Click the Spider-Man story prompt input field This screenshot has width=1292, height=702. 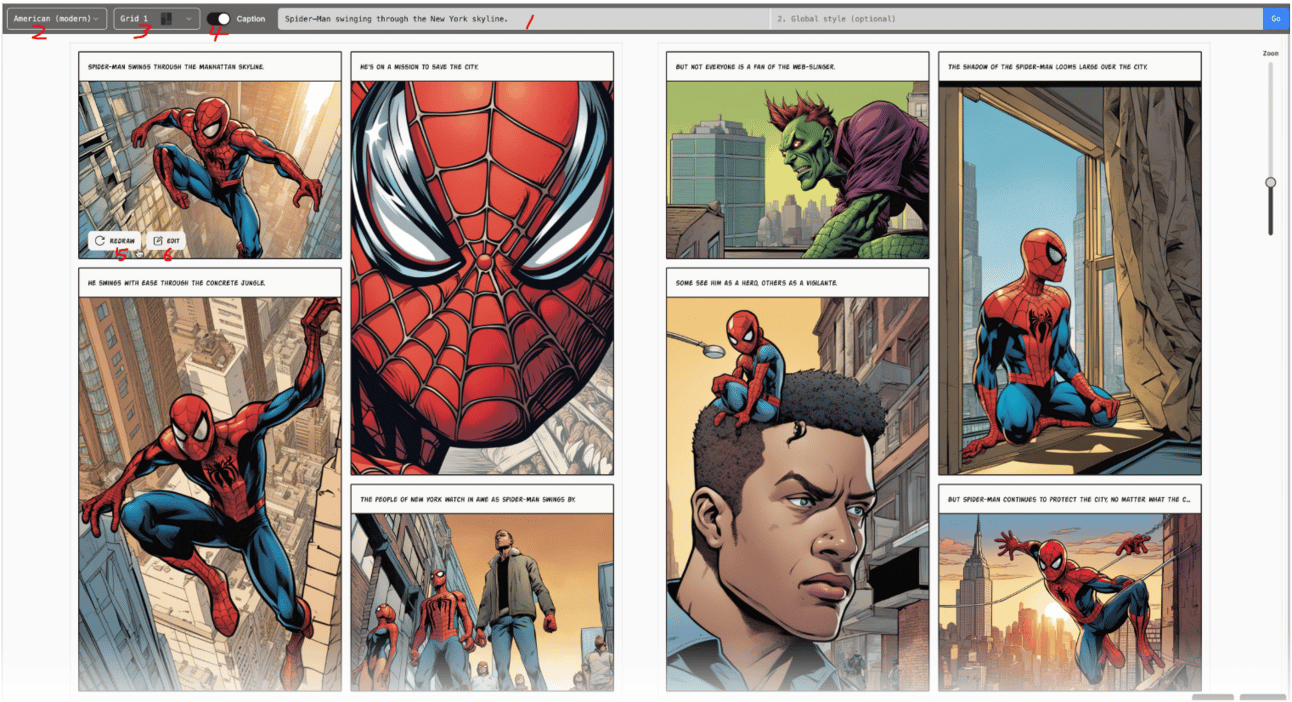tap(524, 18)
